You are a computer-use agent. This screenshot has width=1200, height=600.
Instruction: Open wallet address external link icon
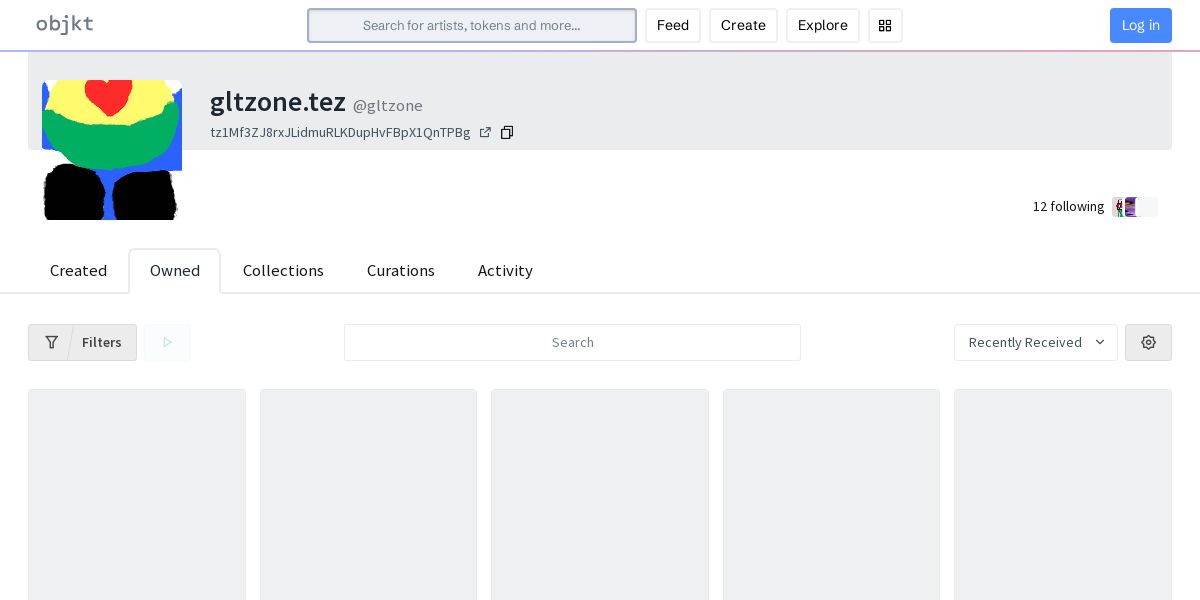pos(485,133)
